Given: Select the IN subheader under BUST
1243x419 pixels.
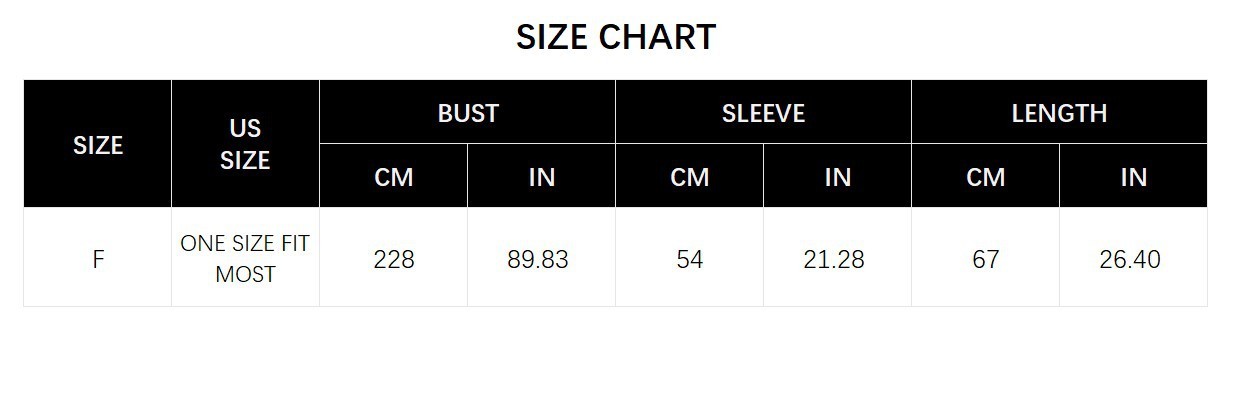Looking at the screenshot, I should 541,176.
